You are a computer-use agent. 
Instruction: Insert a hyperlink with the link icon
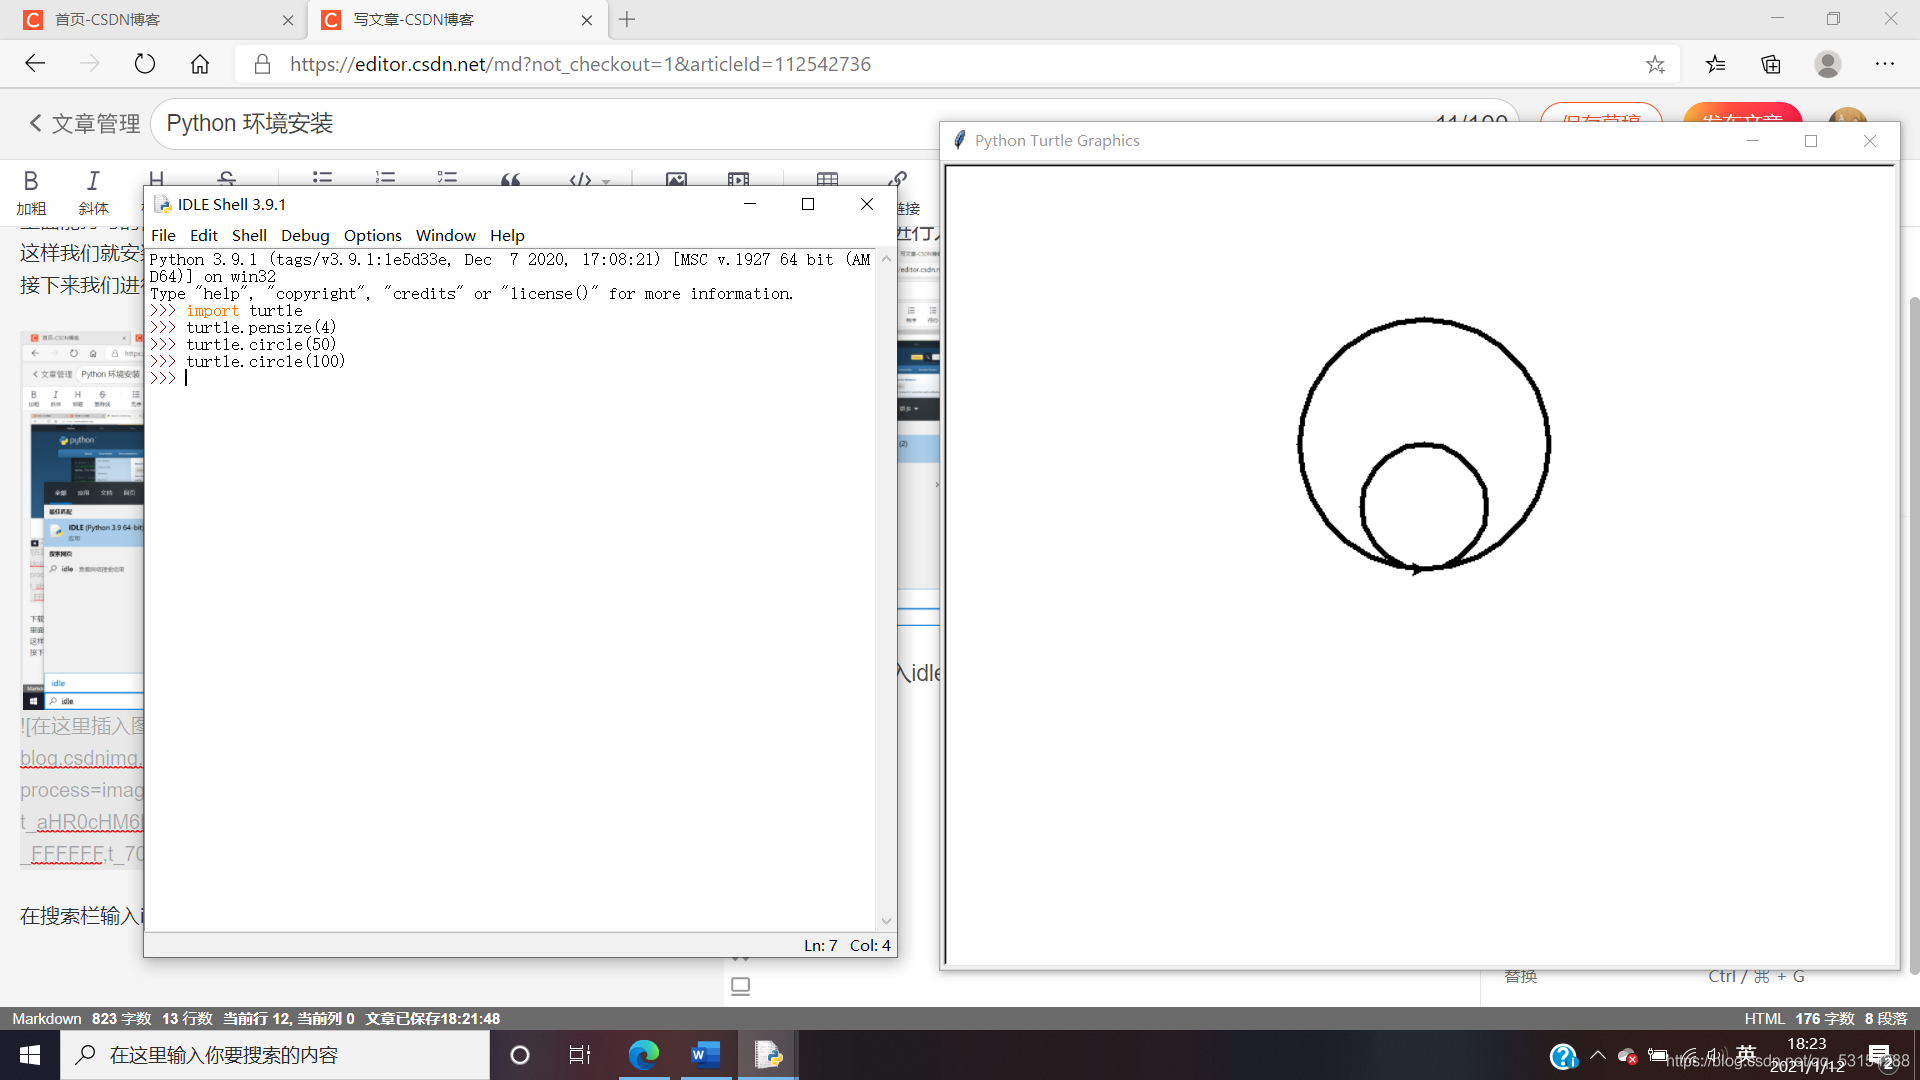tap(897, 179)
